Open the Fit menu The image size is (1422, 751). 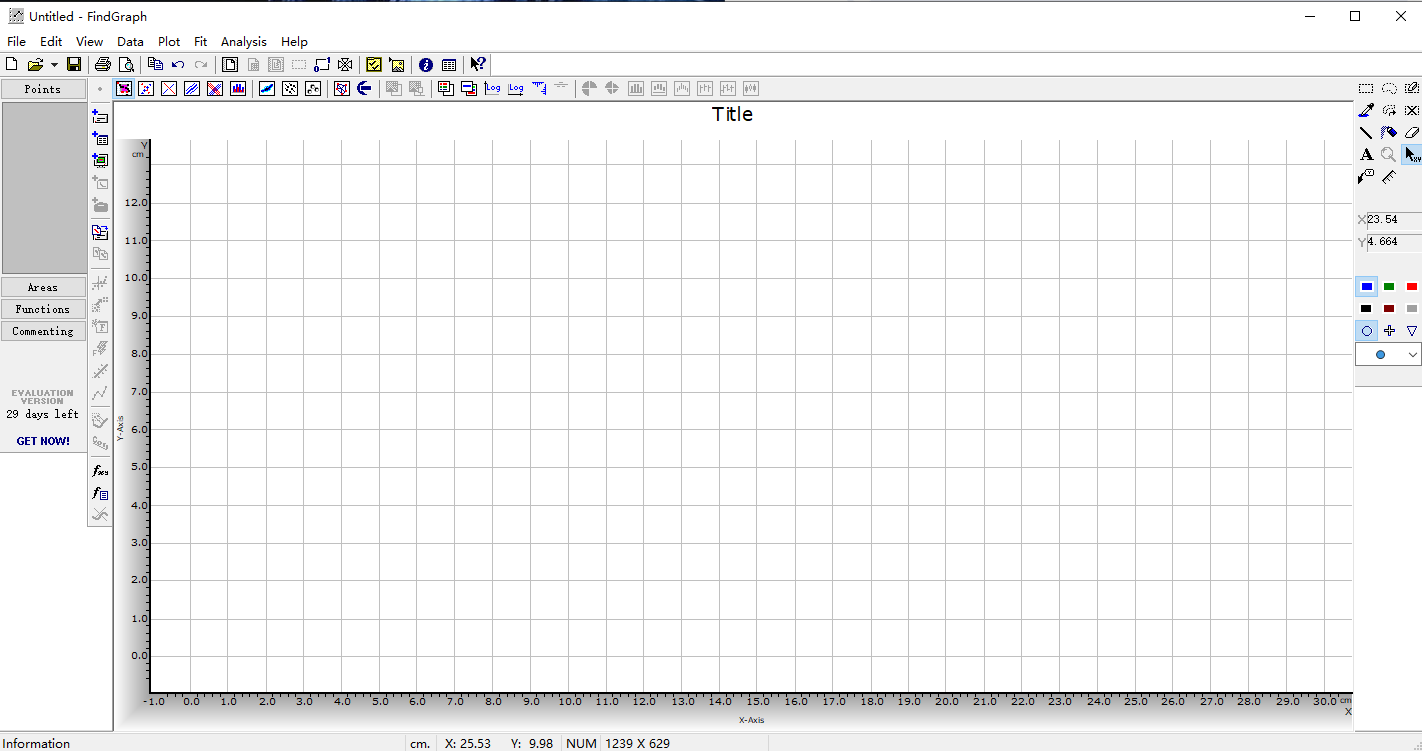click(201, 41)
